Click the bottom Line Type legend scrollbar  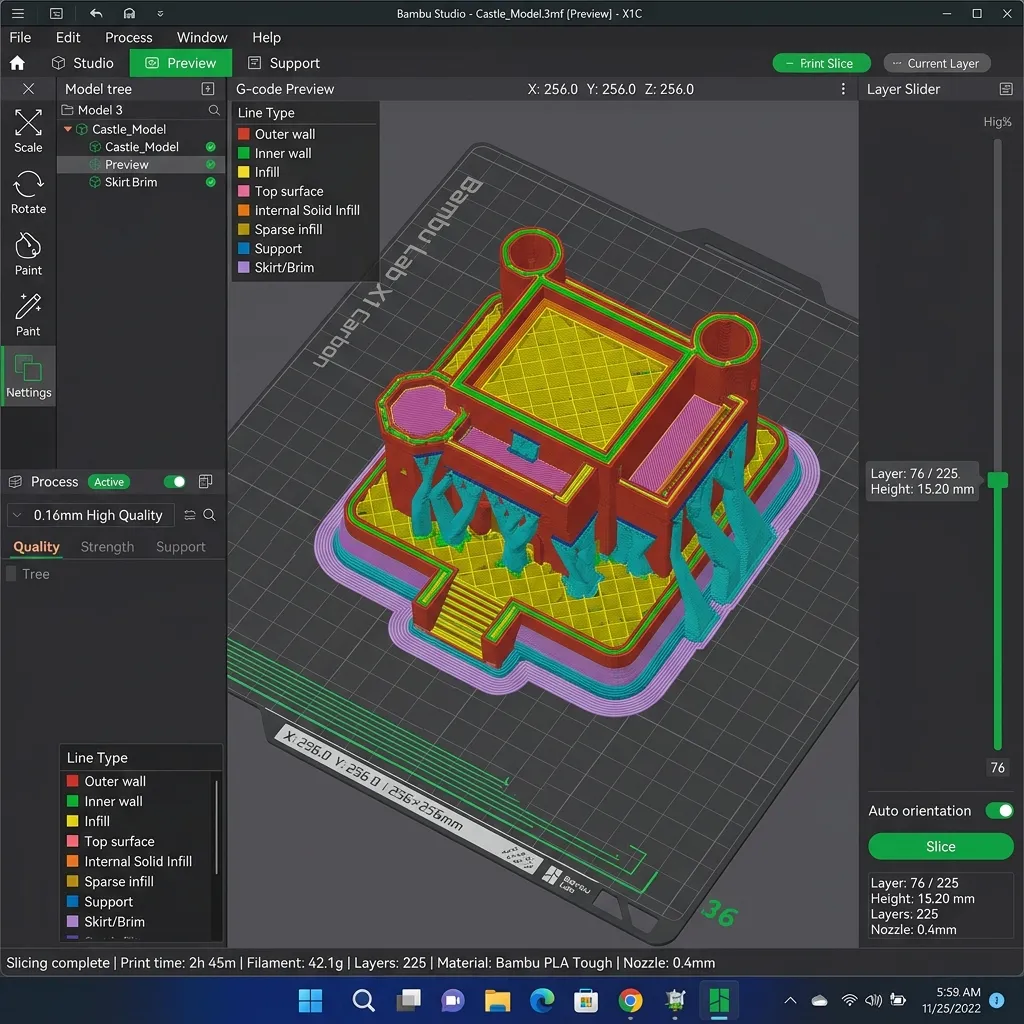coord(216,826)
